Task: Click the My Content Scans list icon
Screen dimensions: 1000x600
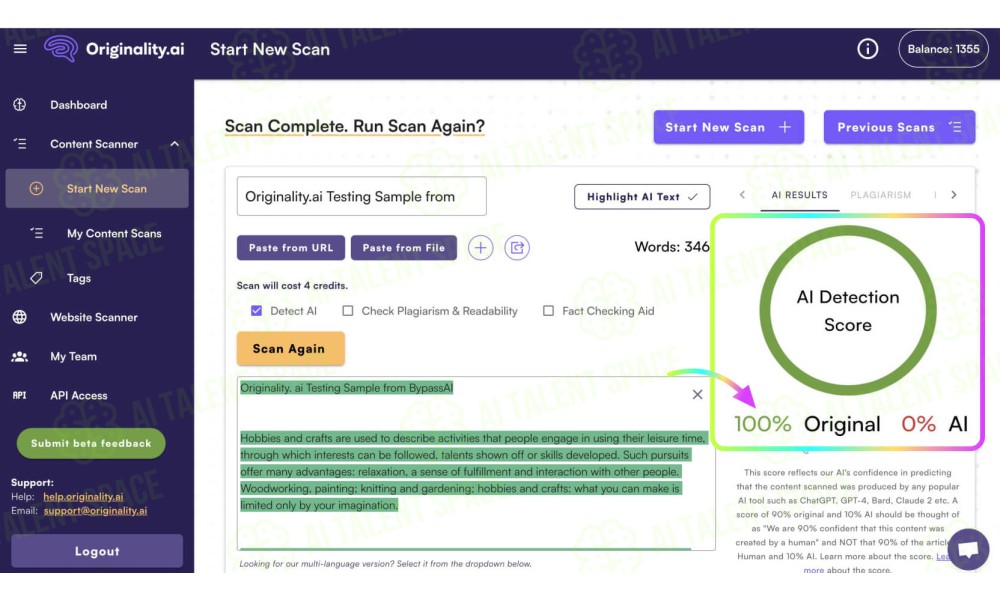Action: point(36,233)
